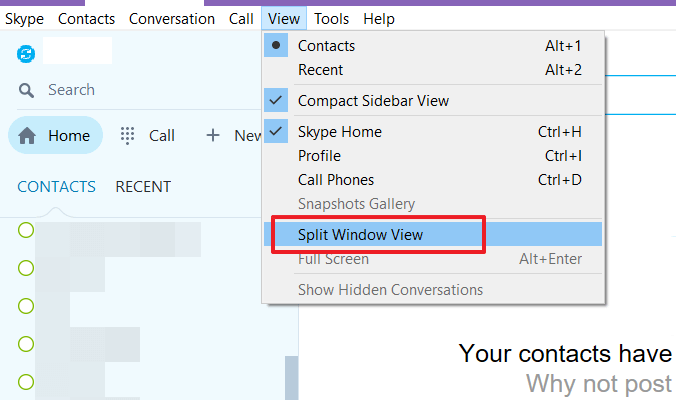Click the contact list scrollbar
The height and width of the screenshot is (400, 676).
291,378
